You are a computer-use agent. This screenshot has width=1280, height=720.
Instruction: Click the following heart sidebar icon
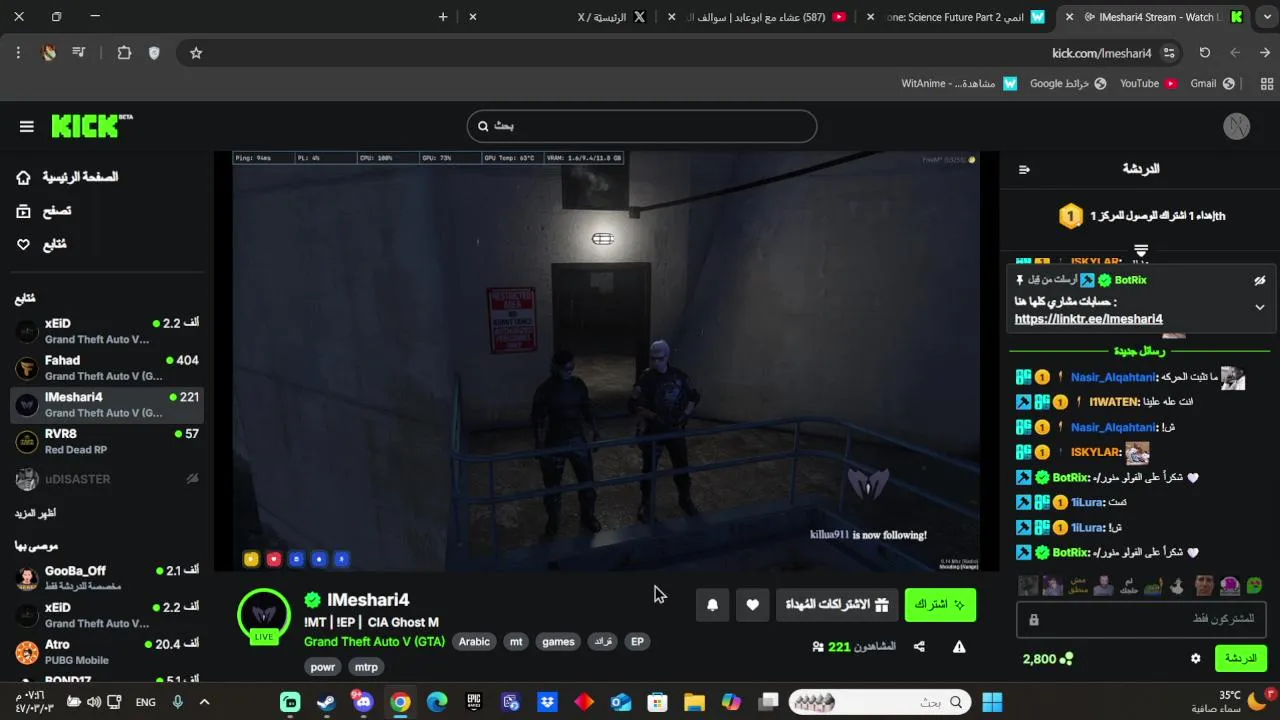pos(24,244)
